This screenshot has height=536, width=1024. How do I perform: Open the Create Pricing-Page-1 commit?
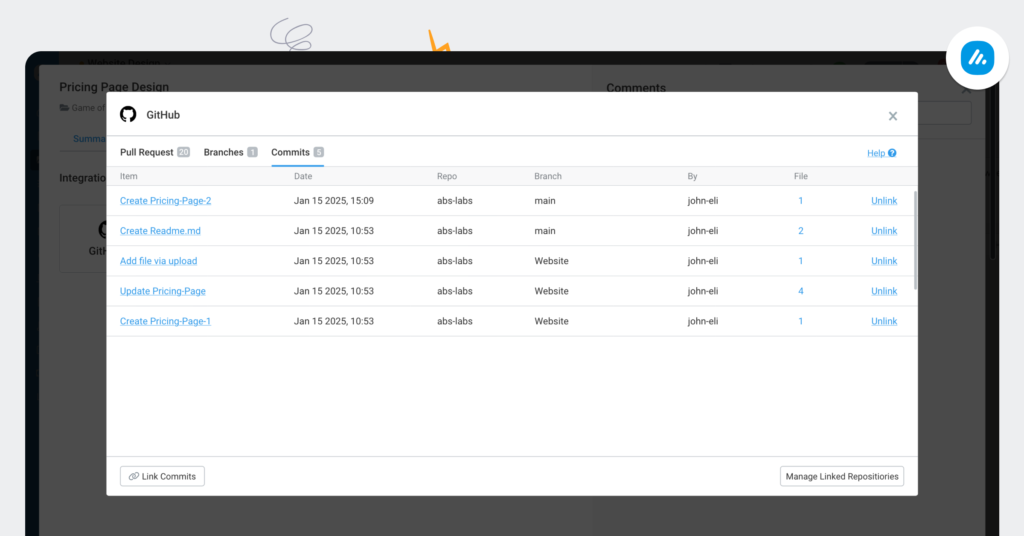(165, 321)
